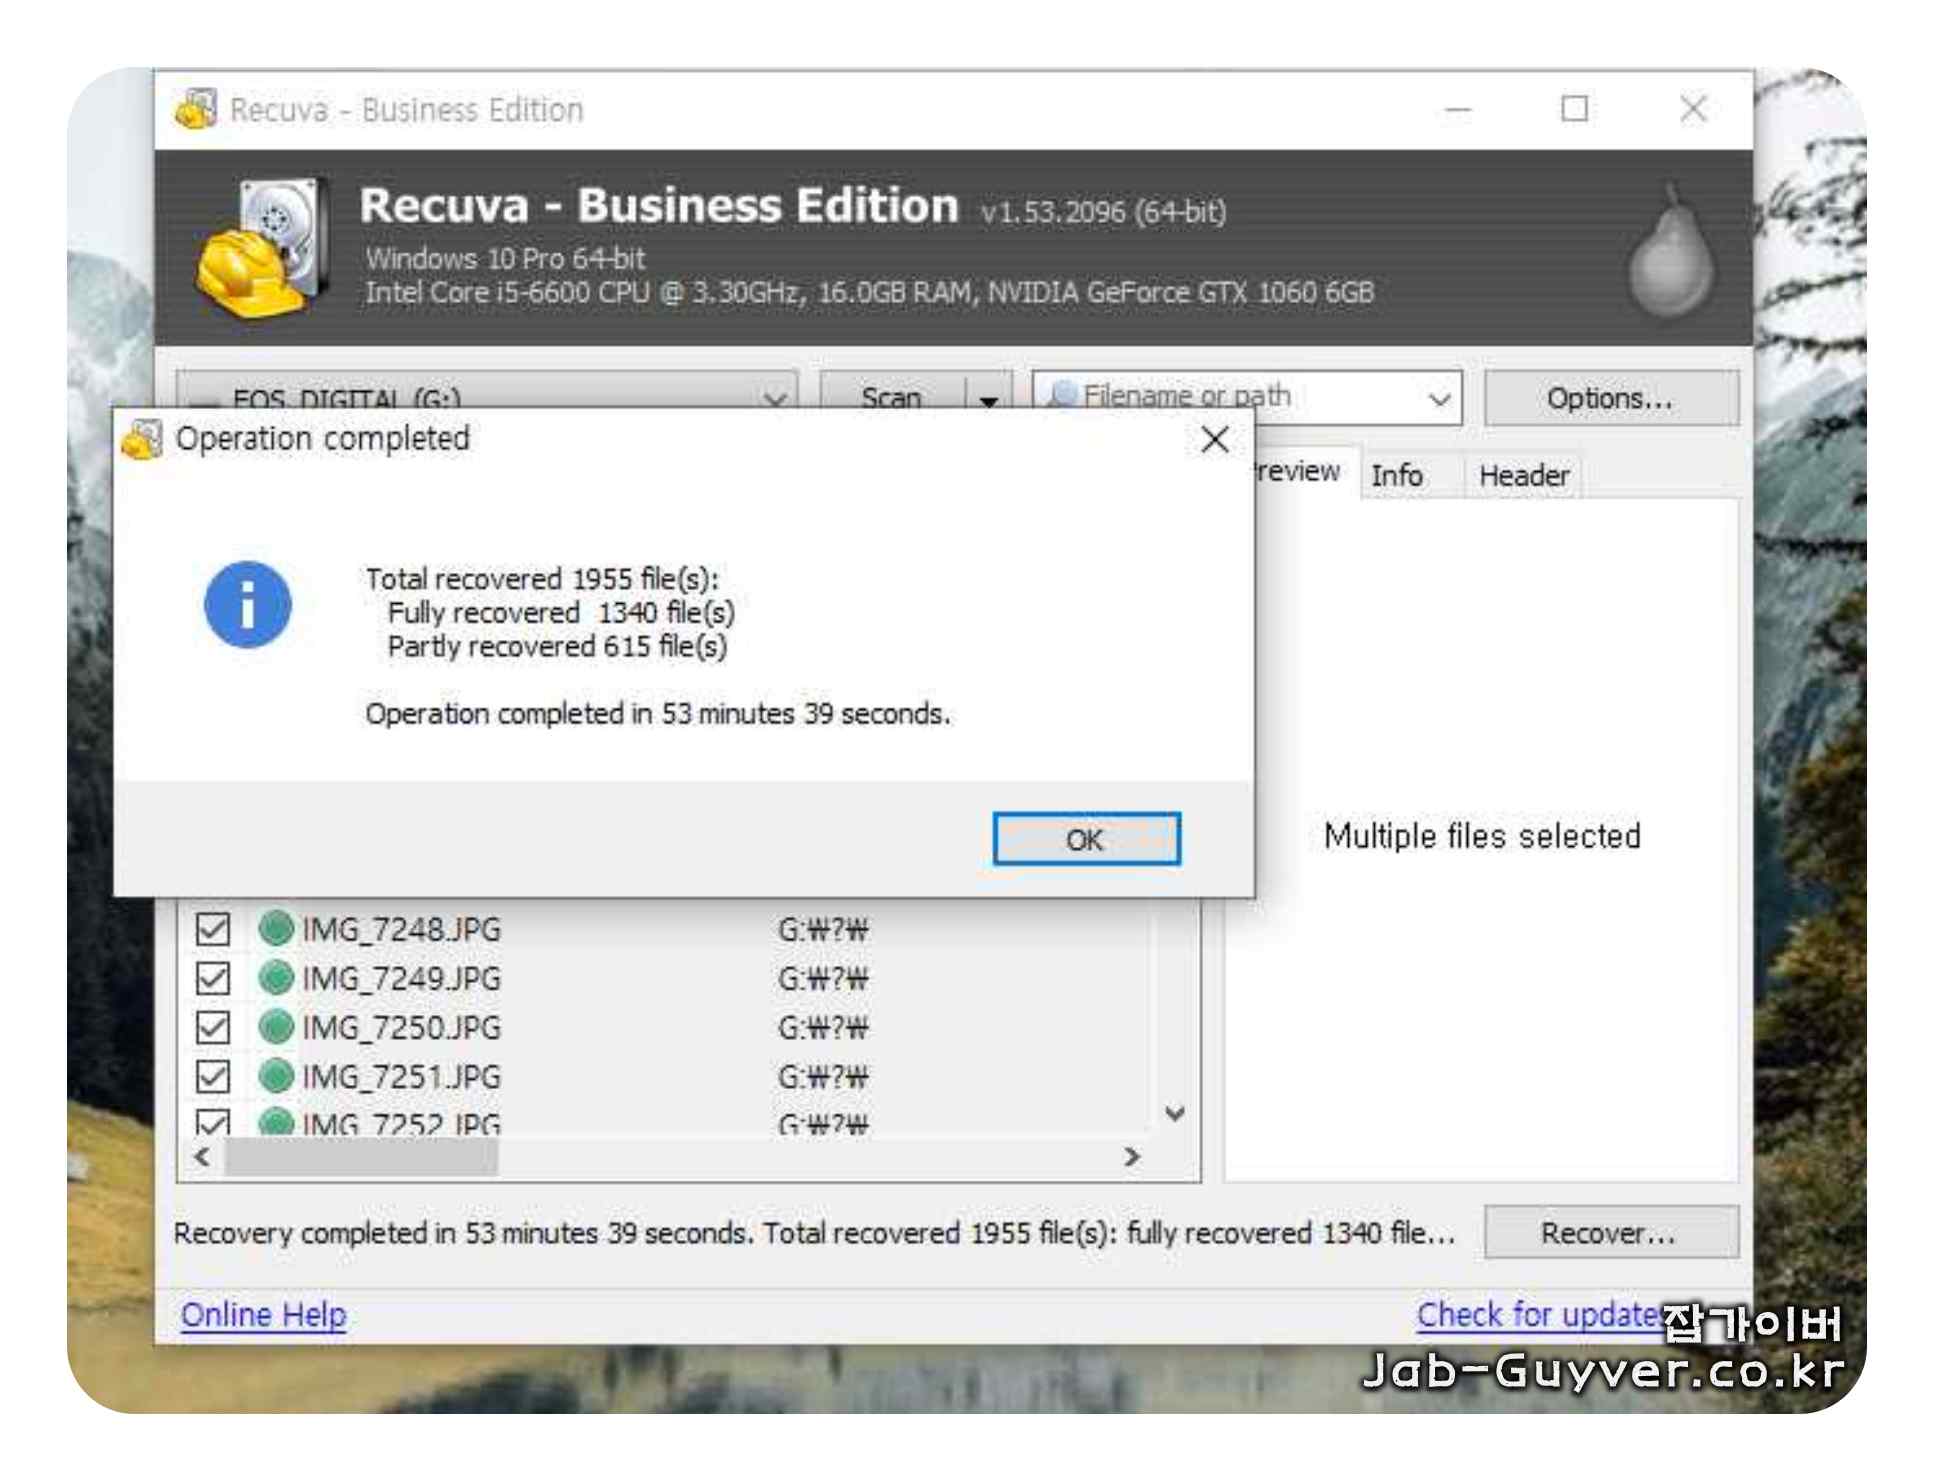Screen dimensions: 1934x1481
Task: Expand the Filename or path dropdown
Action: pos(1438,398)
